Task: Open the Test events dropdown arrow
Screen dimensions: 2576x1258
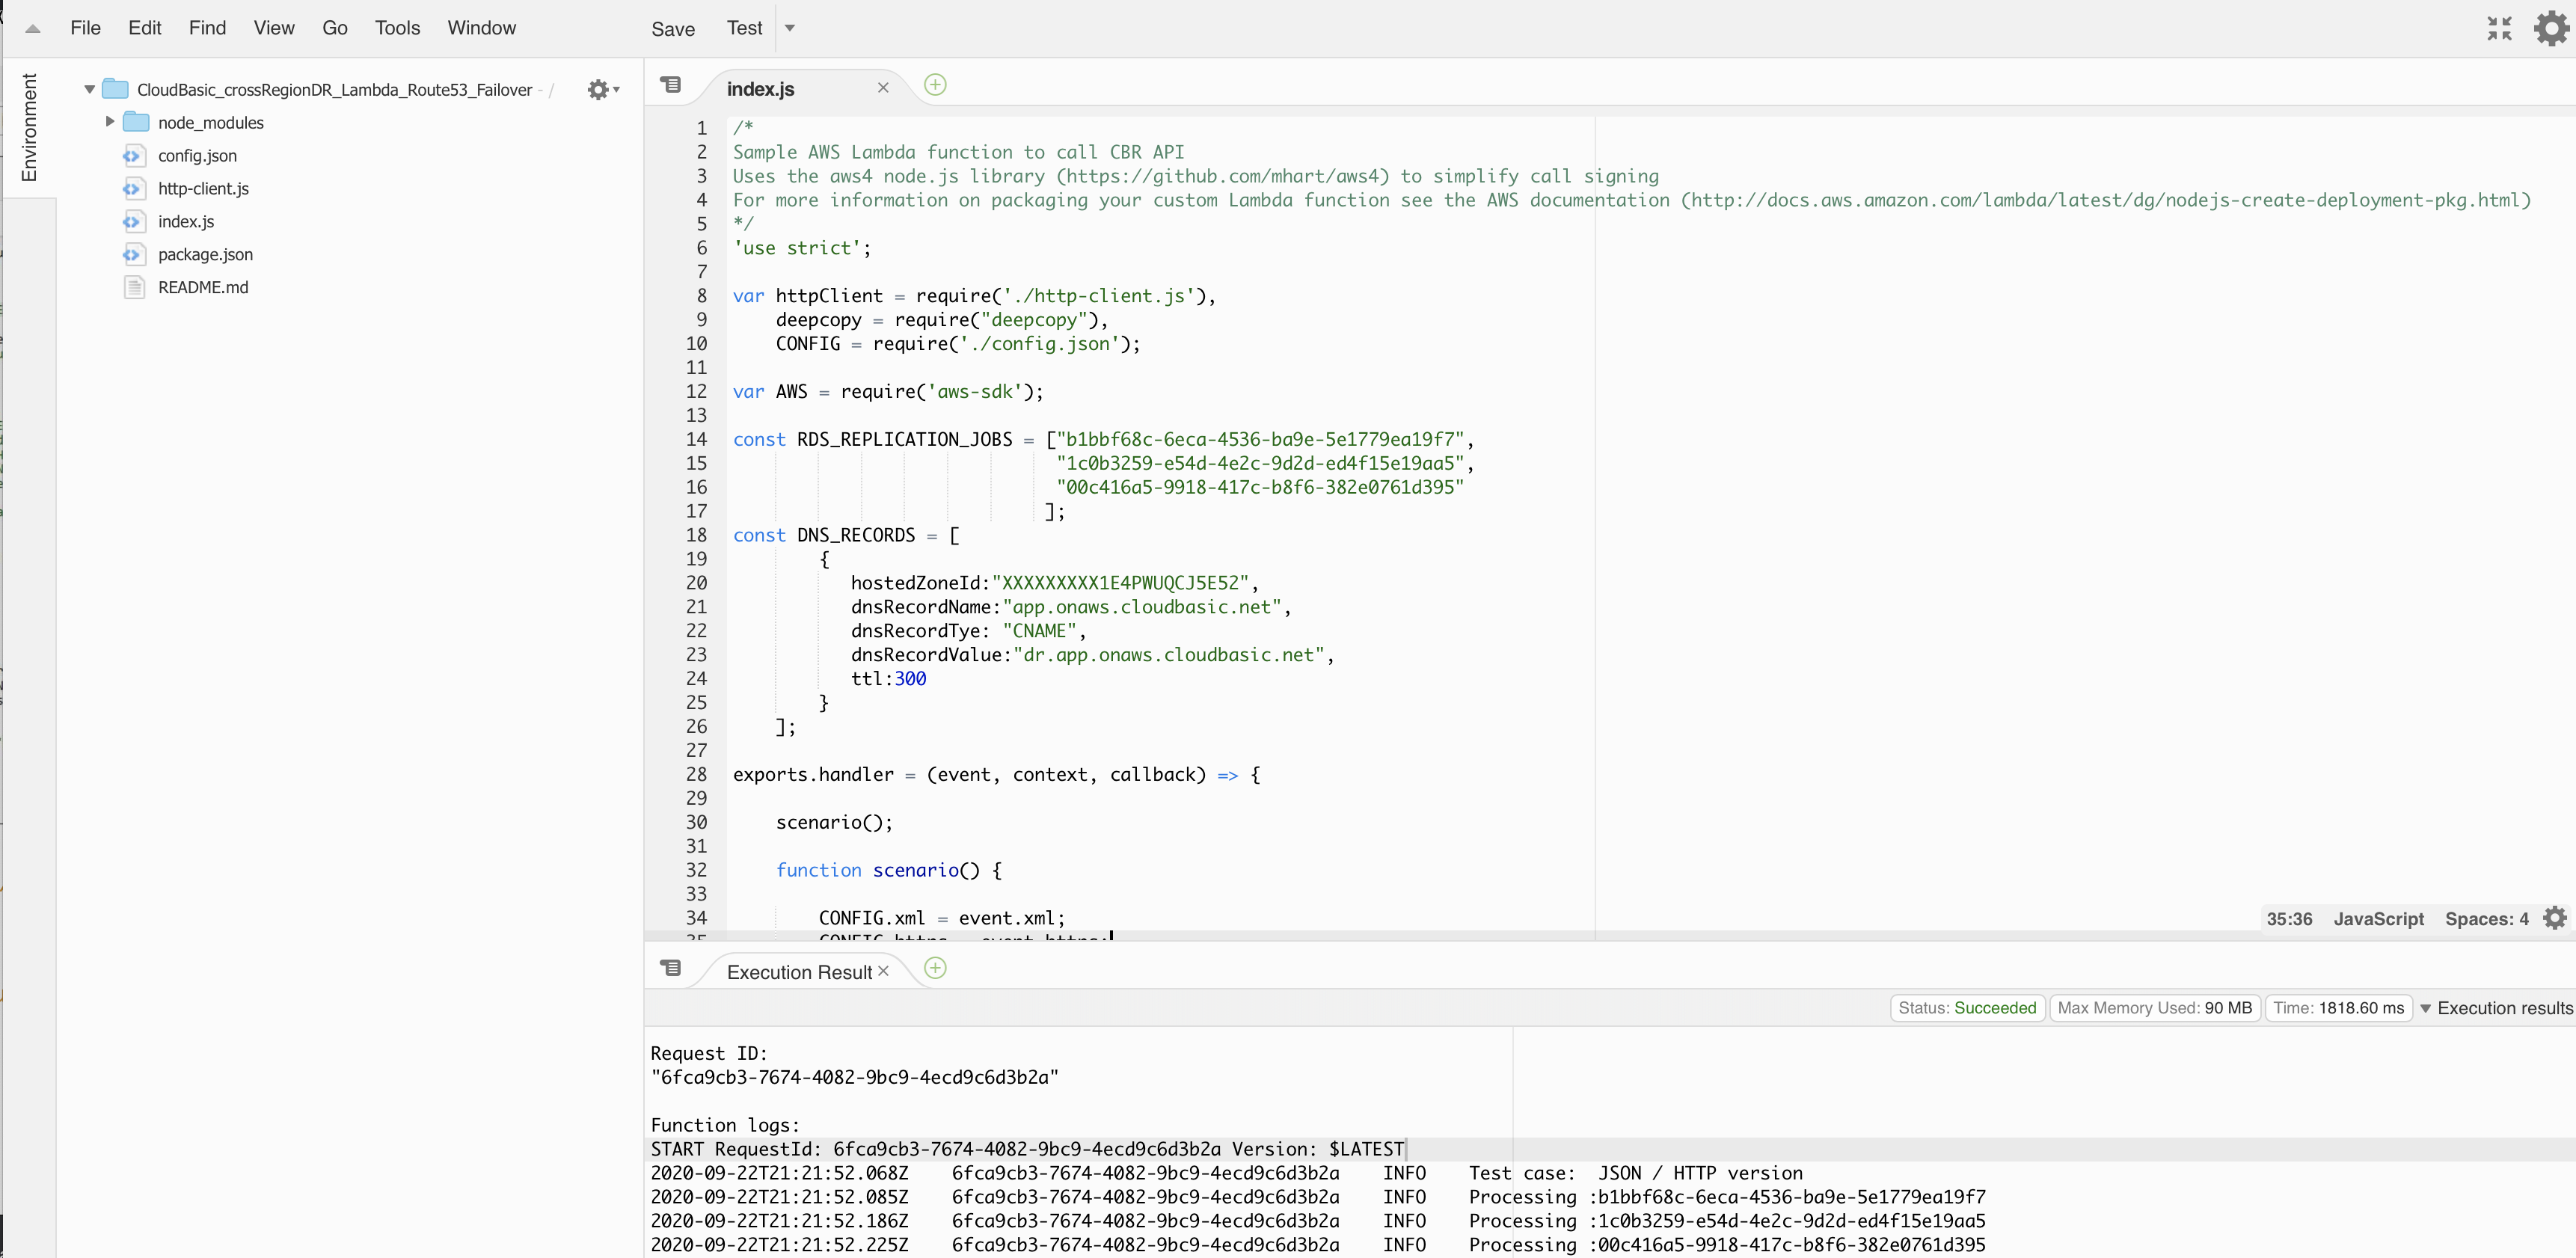Action: (x=790, y=28)
